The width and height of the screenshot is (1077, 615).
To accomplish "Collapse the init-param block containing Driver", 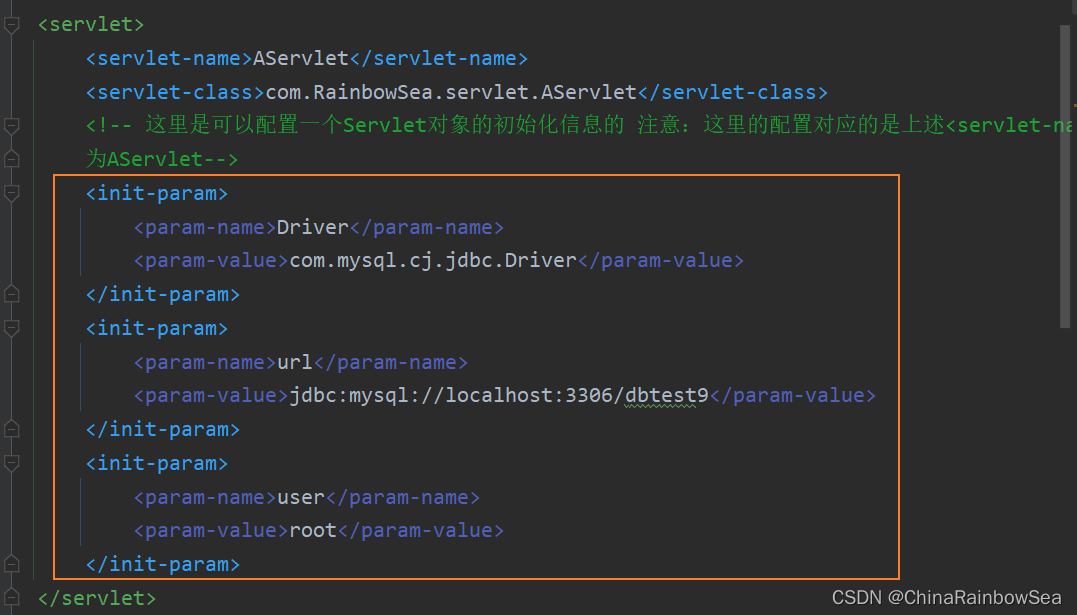I will [x=12, y=193].
